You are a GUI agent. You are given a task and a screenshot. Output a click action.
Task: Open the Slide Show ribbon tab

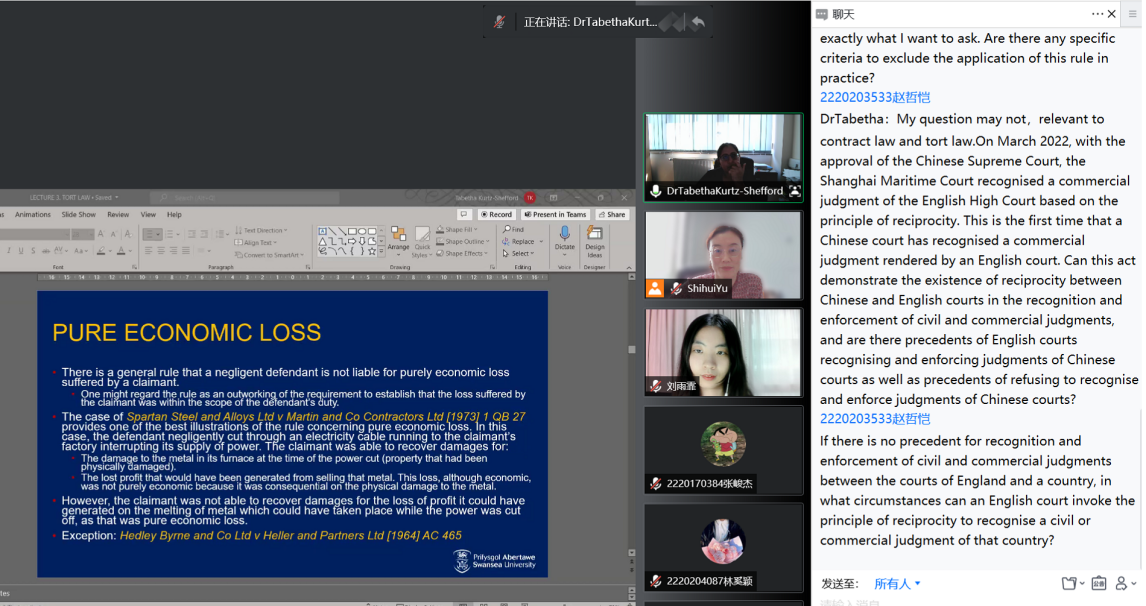(x=78, y=215)
